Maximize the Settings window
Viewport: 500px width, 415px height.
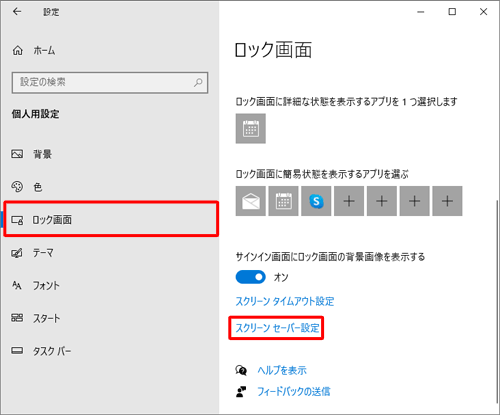pyautogui.click(x=452, y=12)
